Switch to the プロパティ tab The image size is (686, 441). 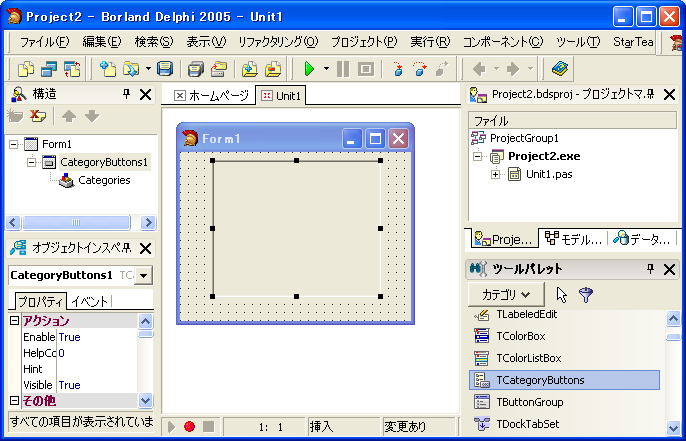[40, 301]
